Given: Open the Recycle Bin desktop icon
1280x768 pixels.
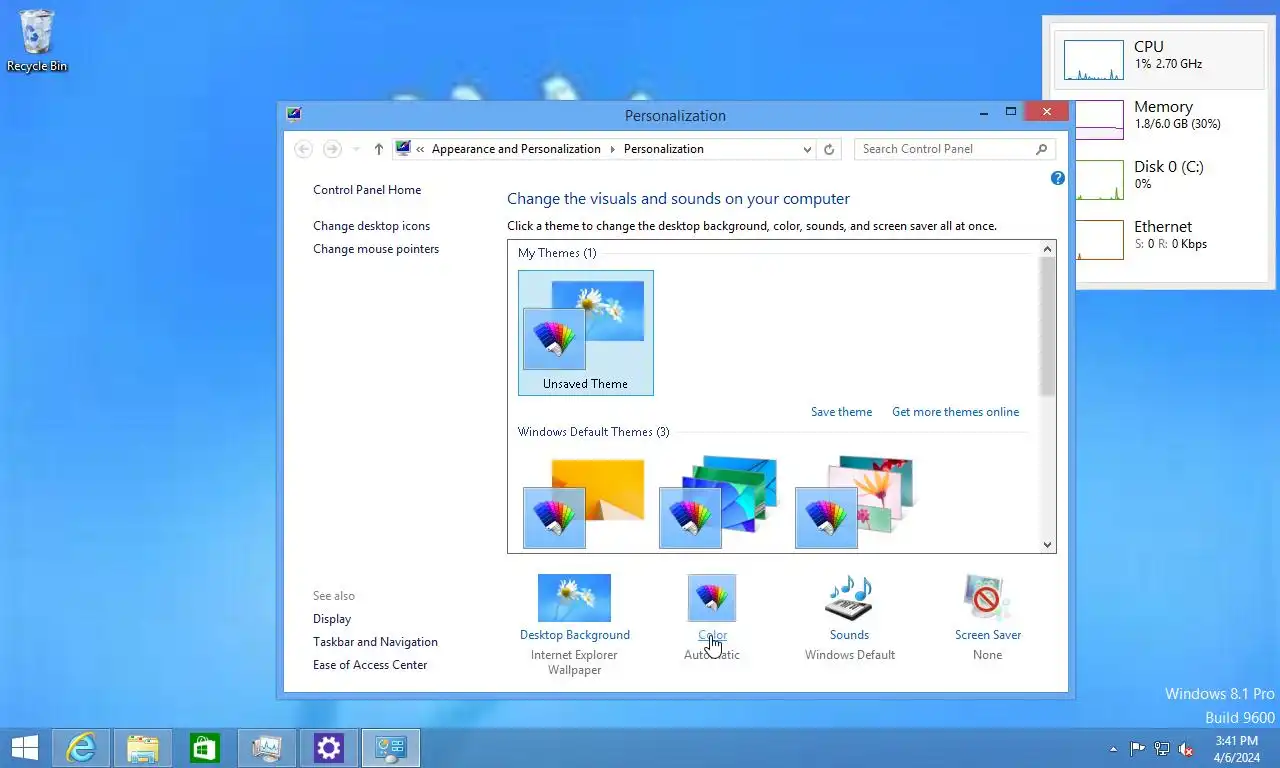Looking at the screenshot, I should point(37,41).
